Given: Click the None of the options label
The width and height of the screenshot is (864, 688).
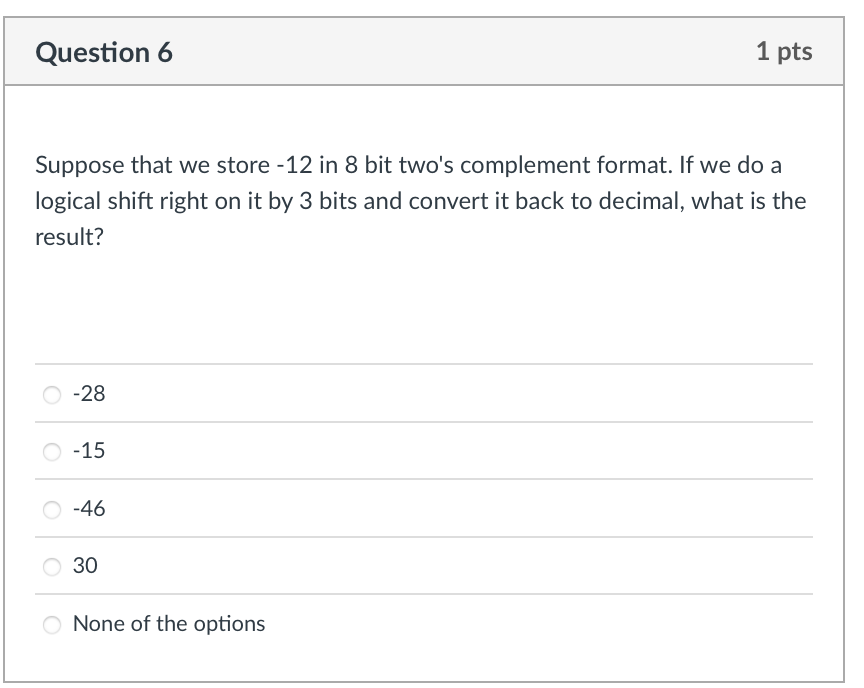Looking at the screenshot, I should tap(169, 624).
